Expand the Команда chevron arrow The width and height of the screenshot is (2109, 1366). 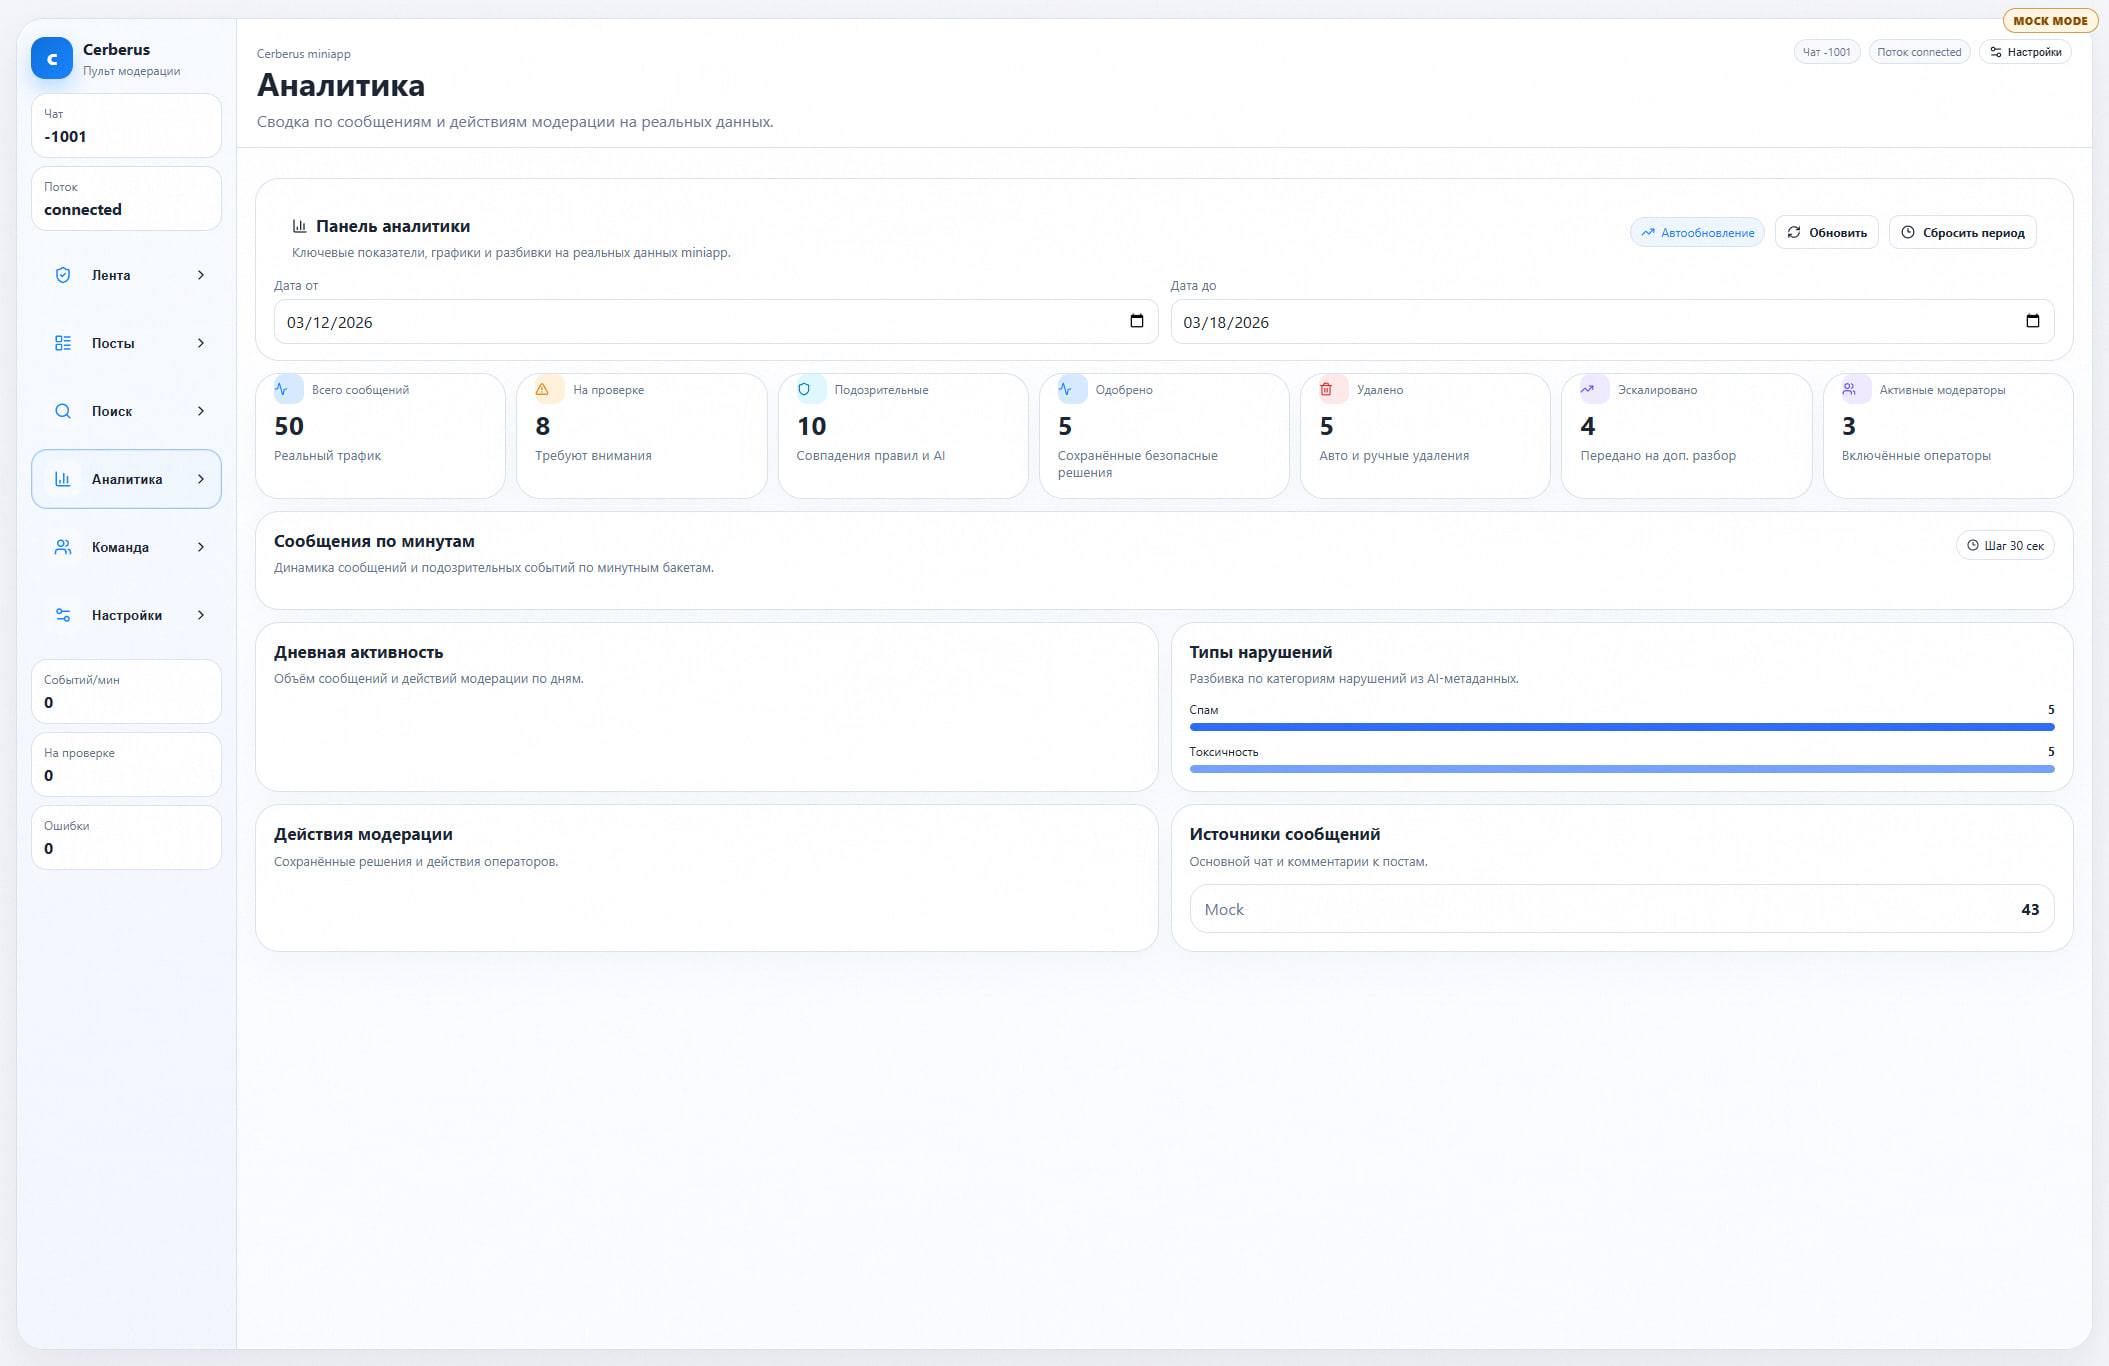[x=201, y=547]
